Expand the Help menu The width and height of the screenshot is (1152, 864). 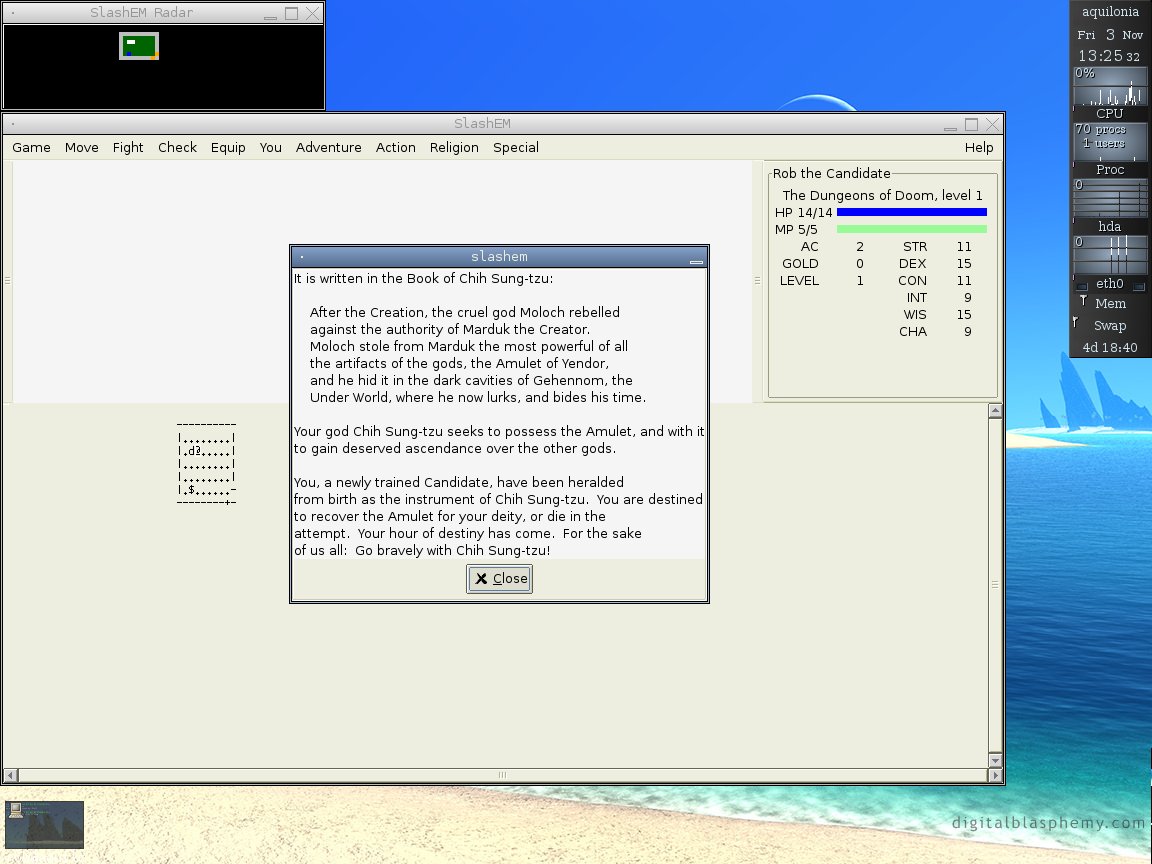[x=979, y=147]
